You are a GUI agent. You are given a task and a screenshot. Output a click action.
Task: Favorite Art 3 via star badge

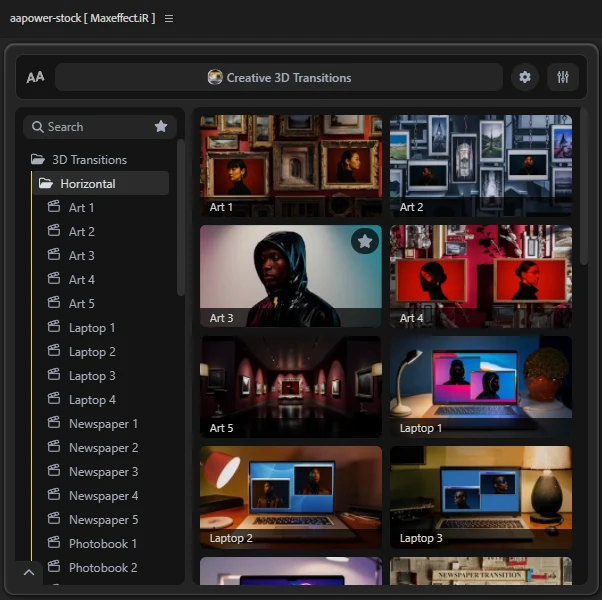tap(365, 241)
